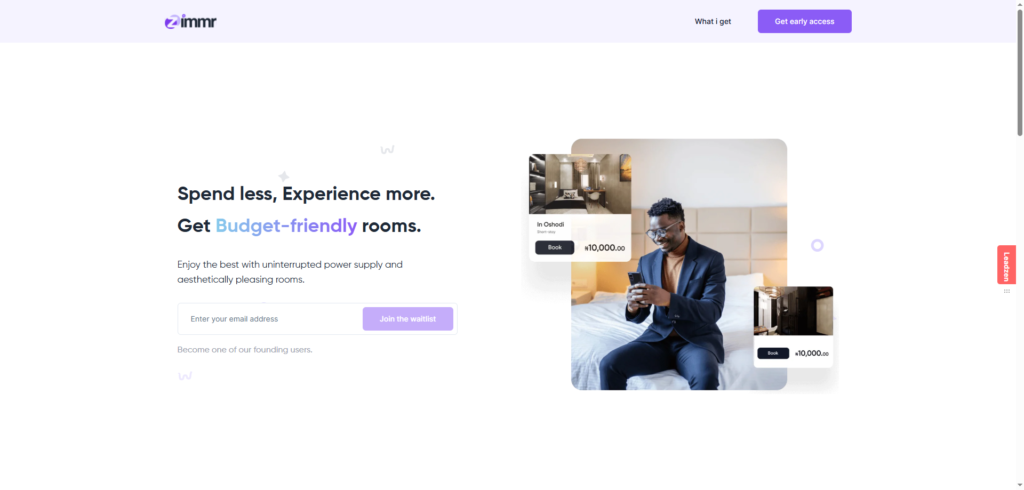The image size is (1024, 490).
Task: Click the purple ring icon beside hero image
Action: [x=817, y=246]
